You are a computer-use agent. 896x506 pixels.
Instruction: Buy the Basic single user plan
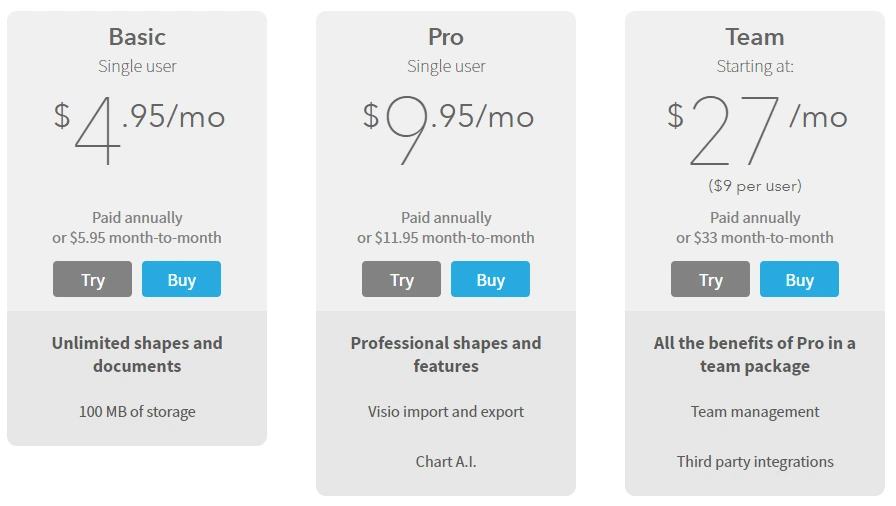pos(181,280)
